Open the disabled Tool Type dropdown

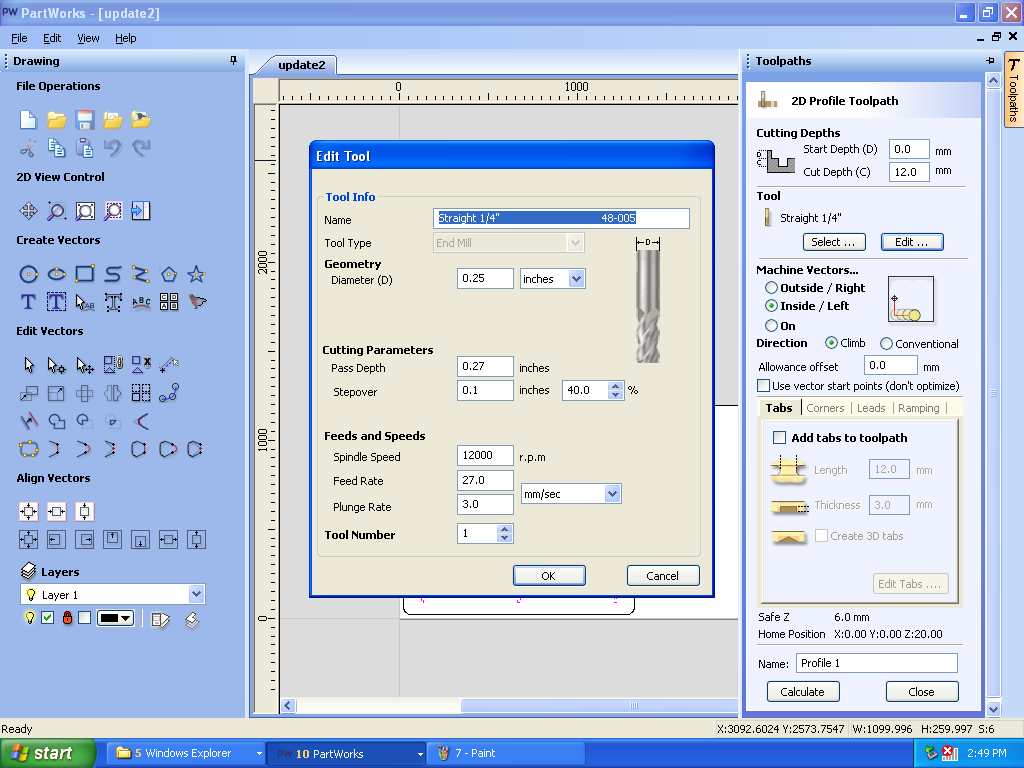[575, 243]
